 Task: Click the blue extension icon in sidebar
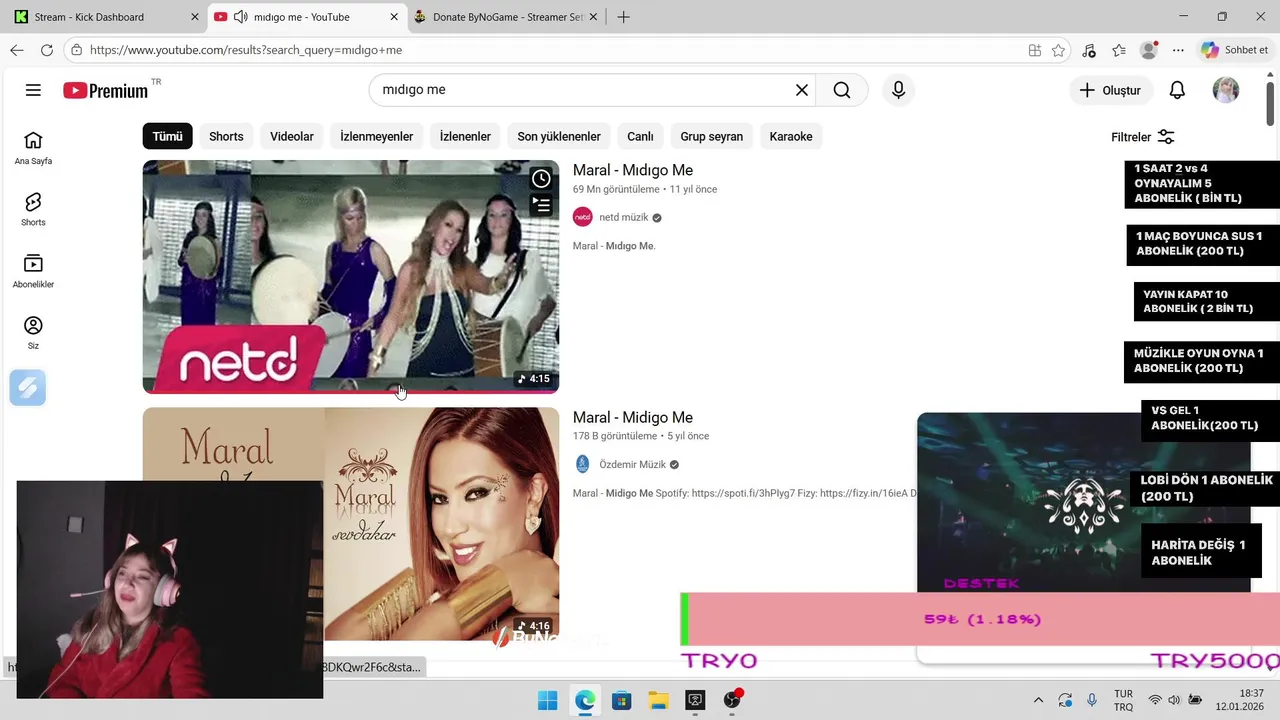(28, 387)
